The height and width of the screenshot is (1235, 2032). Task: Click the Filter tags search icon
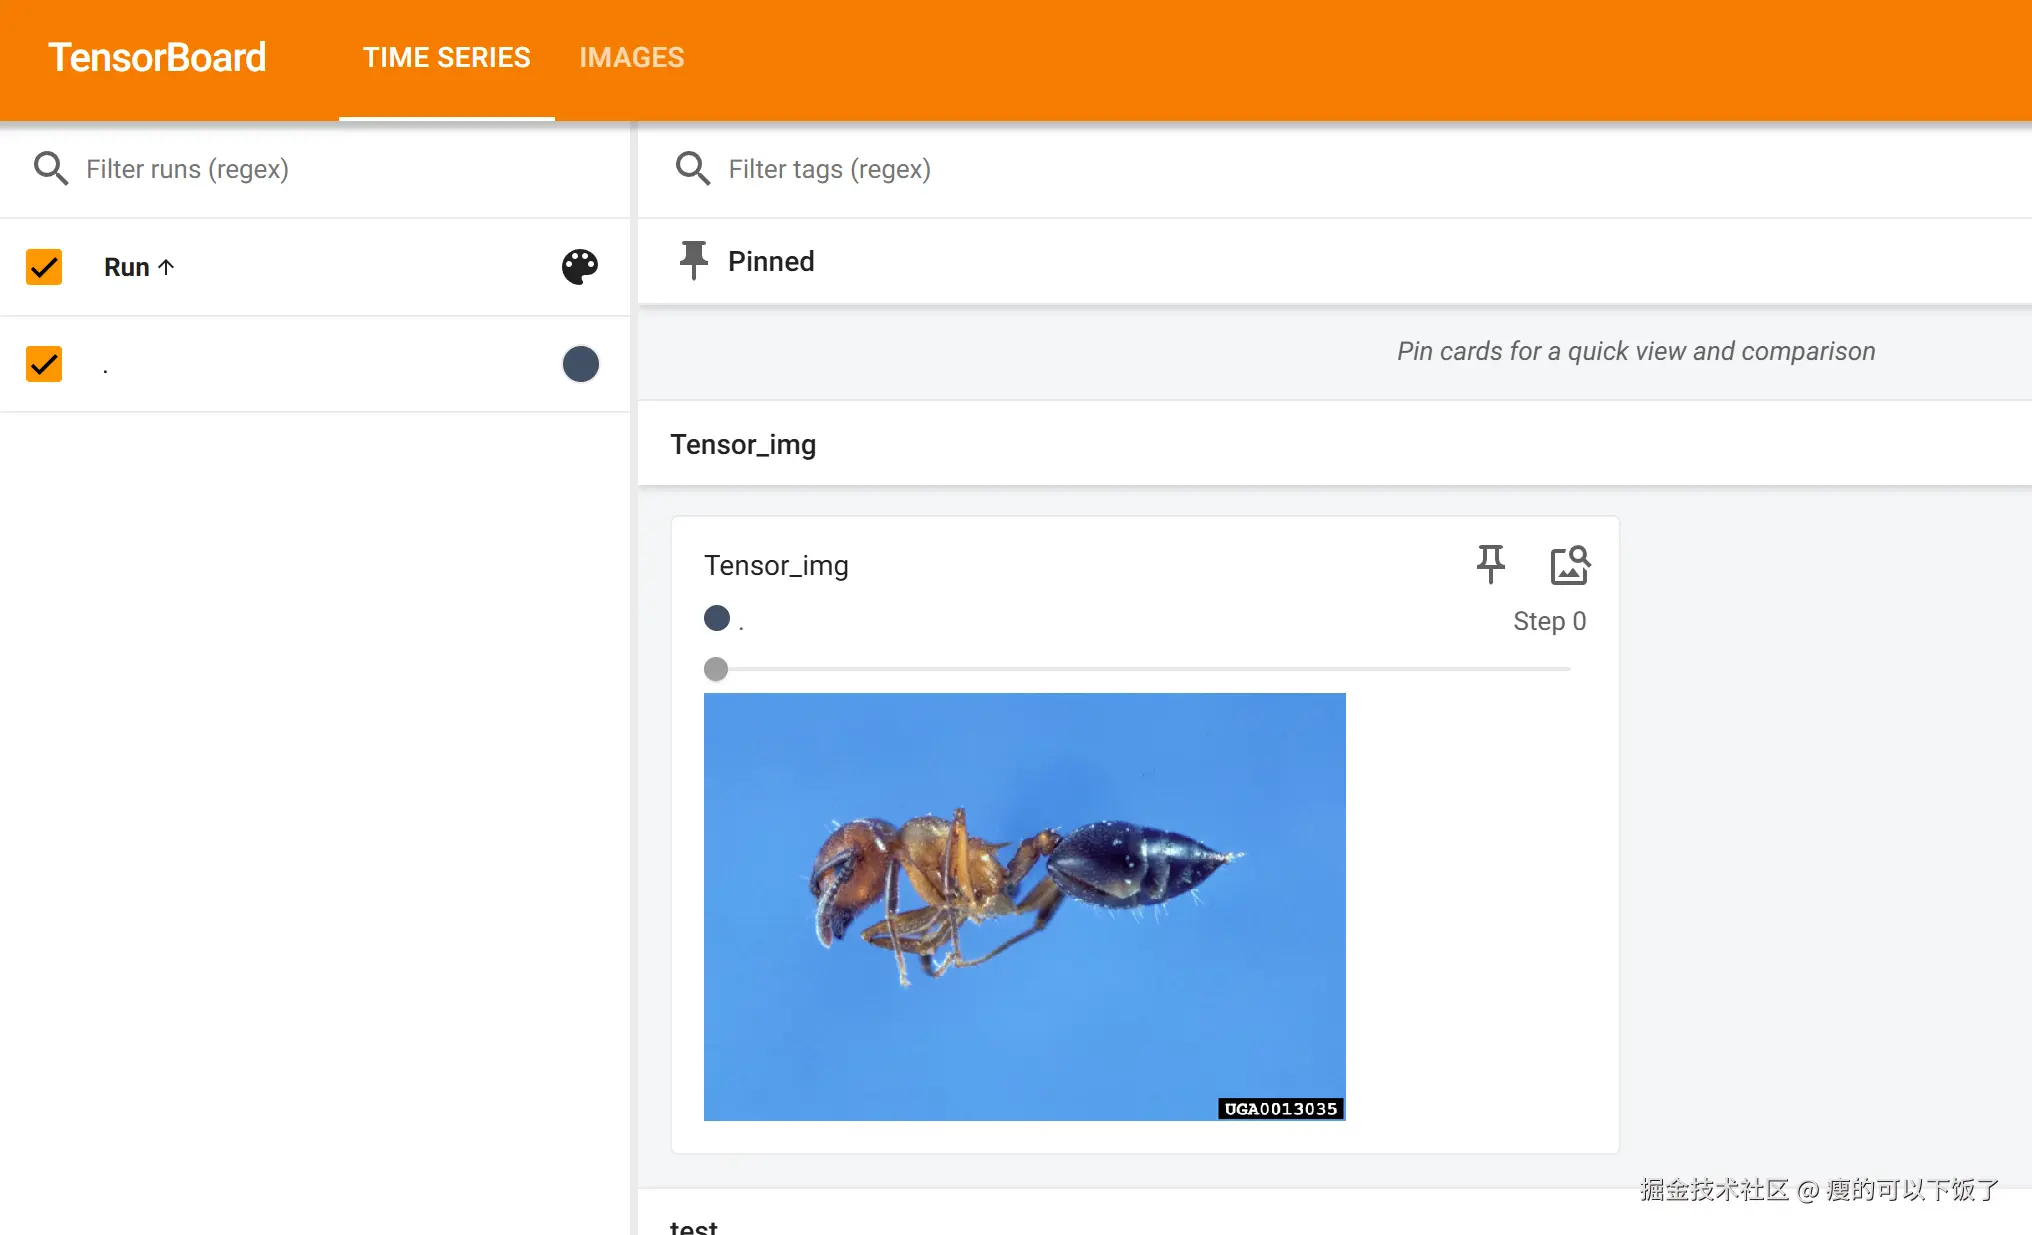[692, 168]
